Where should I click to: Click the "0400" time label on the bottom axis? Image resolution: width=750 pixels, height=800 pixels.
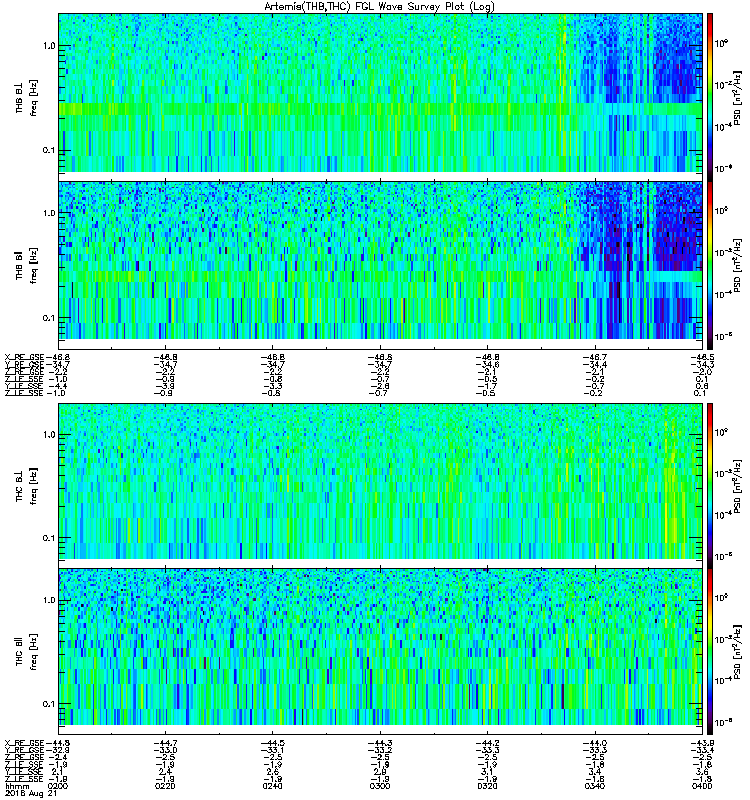702,786
